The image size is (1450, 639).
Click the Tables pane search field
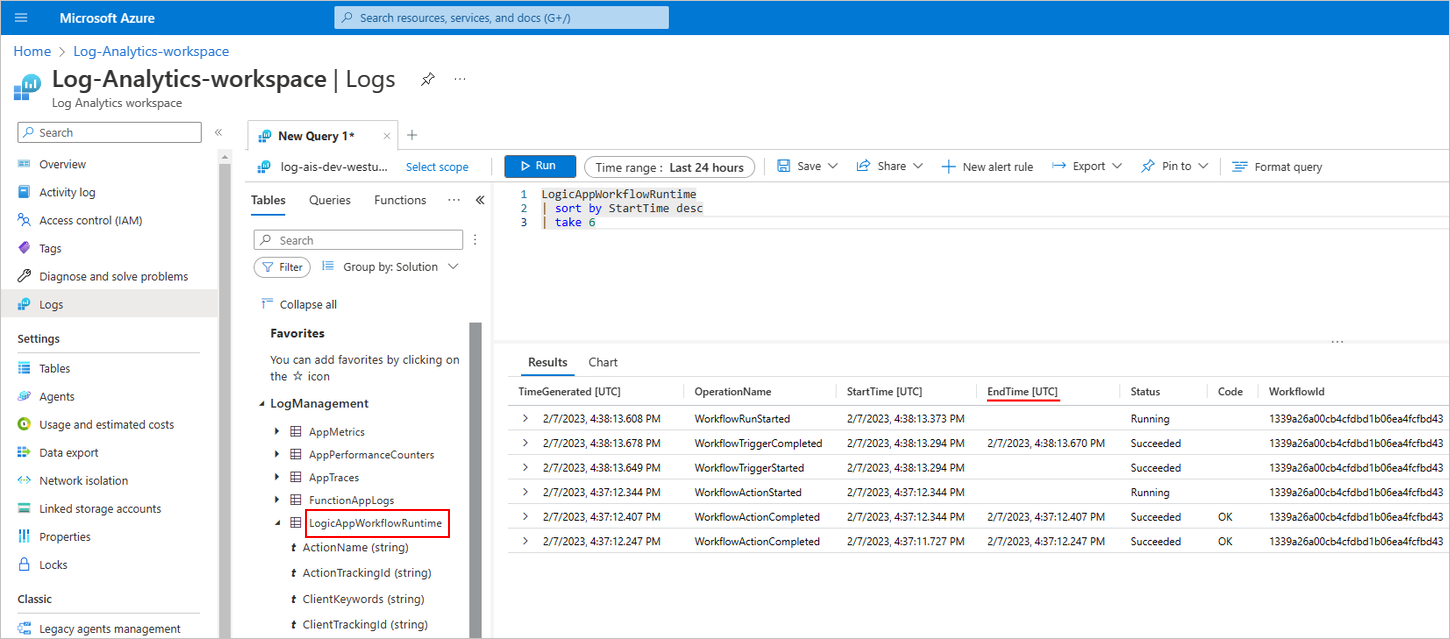[357, 239]
